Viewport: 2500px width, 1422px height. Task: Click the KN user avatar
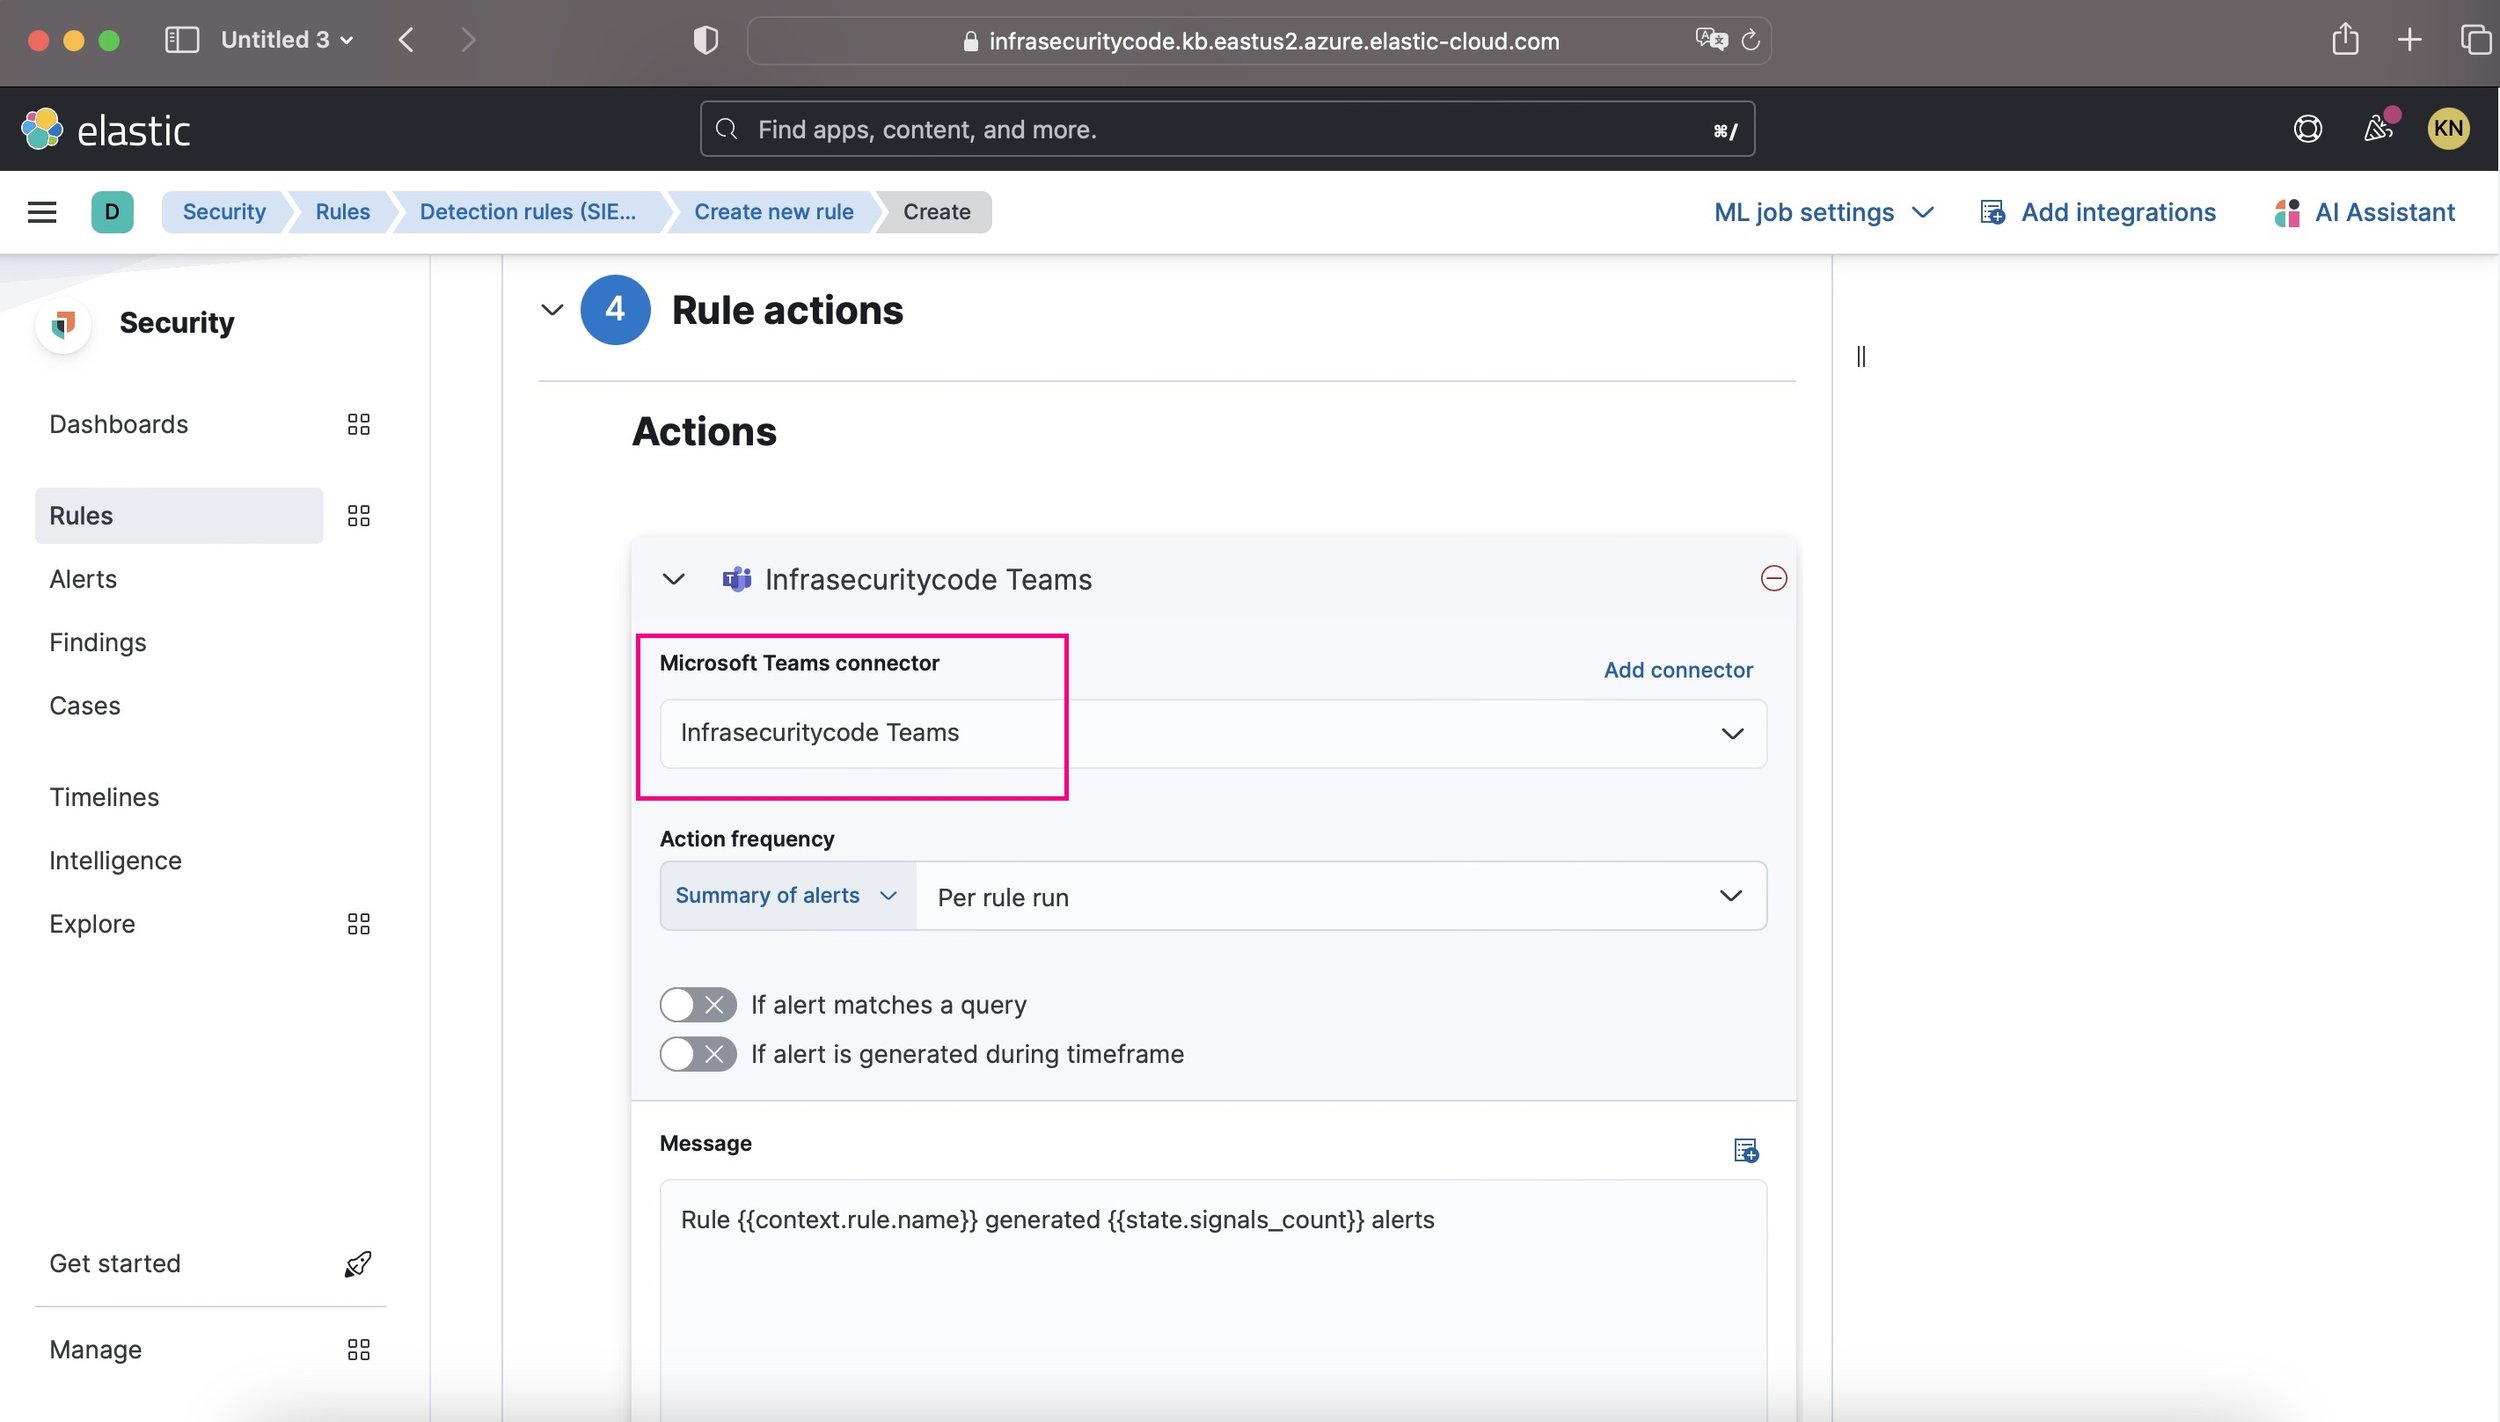(x=2447, y=128)
